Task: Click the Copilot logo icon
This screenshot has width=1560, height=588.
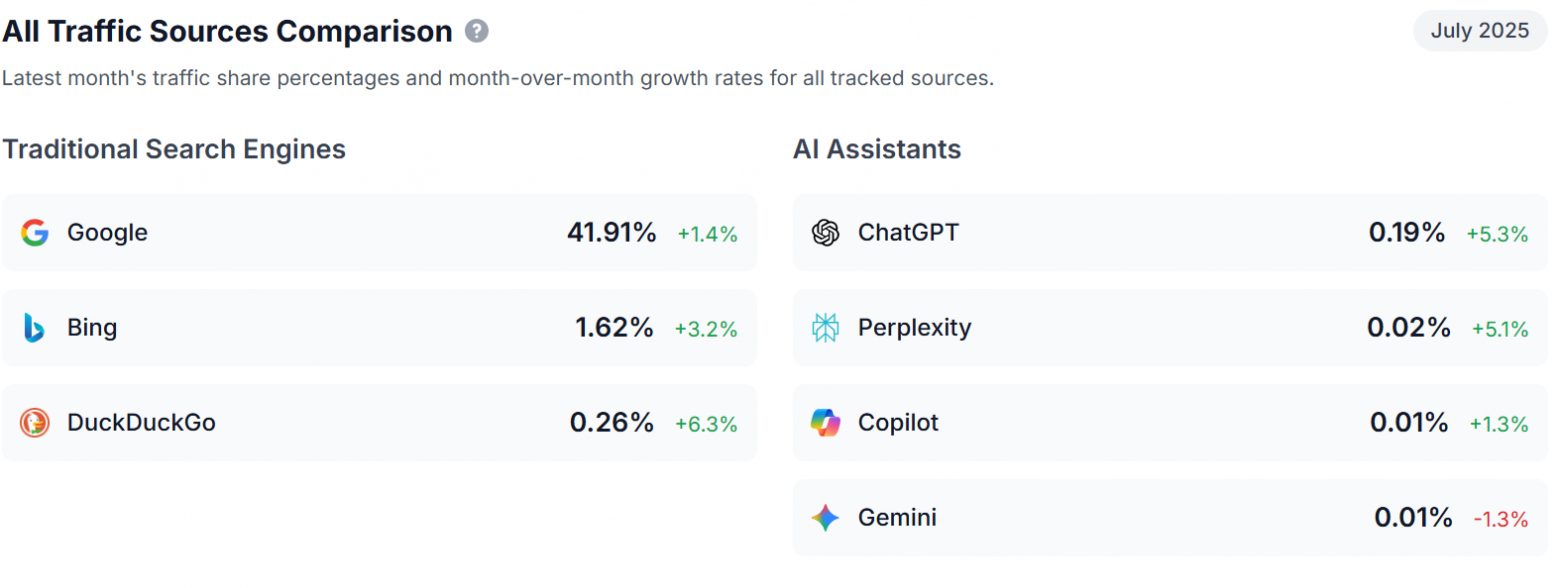Action: pos(825,423)
